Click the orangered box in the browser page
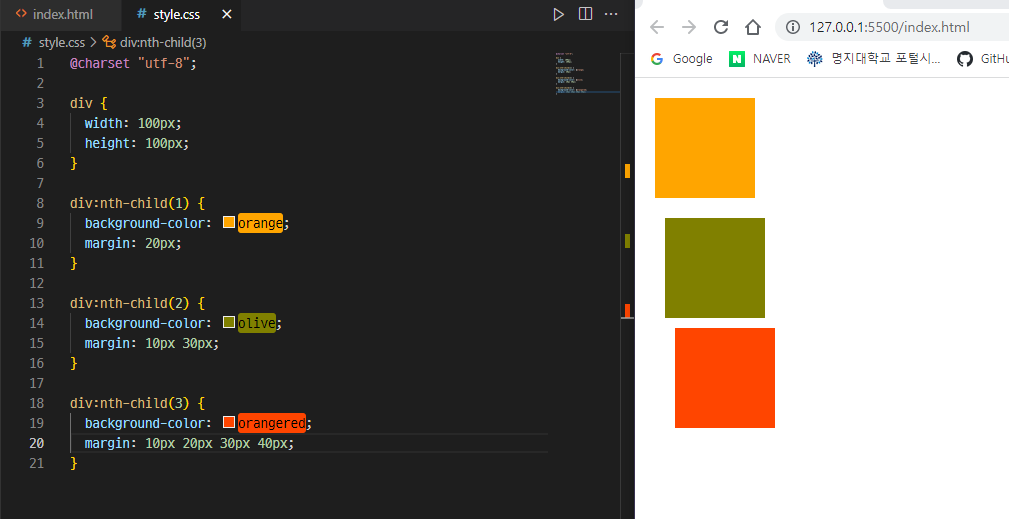Viewport: 1009px width, 519px height. [725, 378]
